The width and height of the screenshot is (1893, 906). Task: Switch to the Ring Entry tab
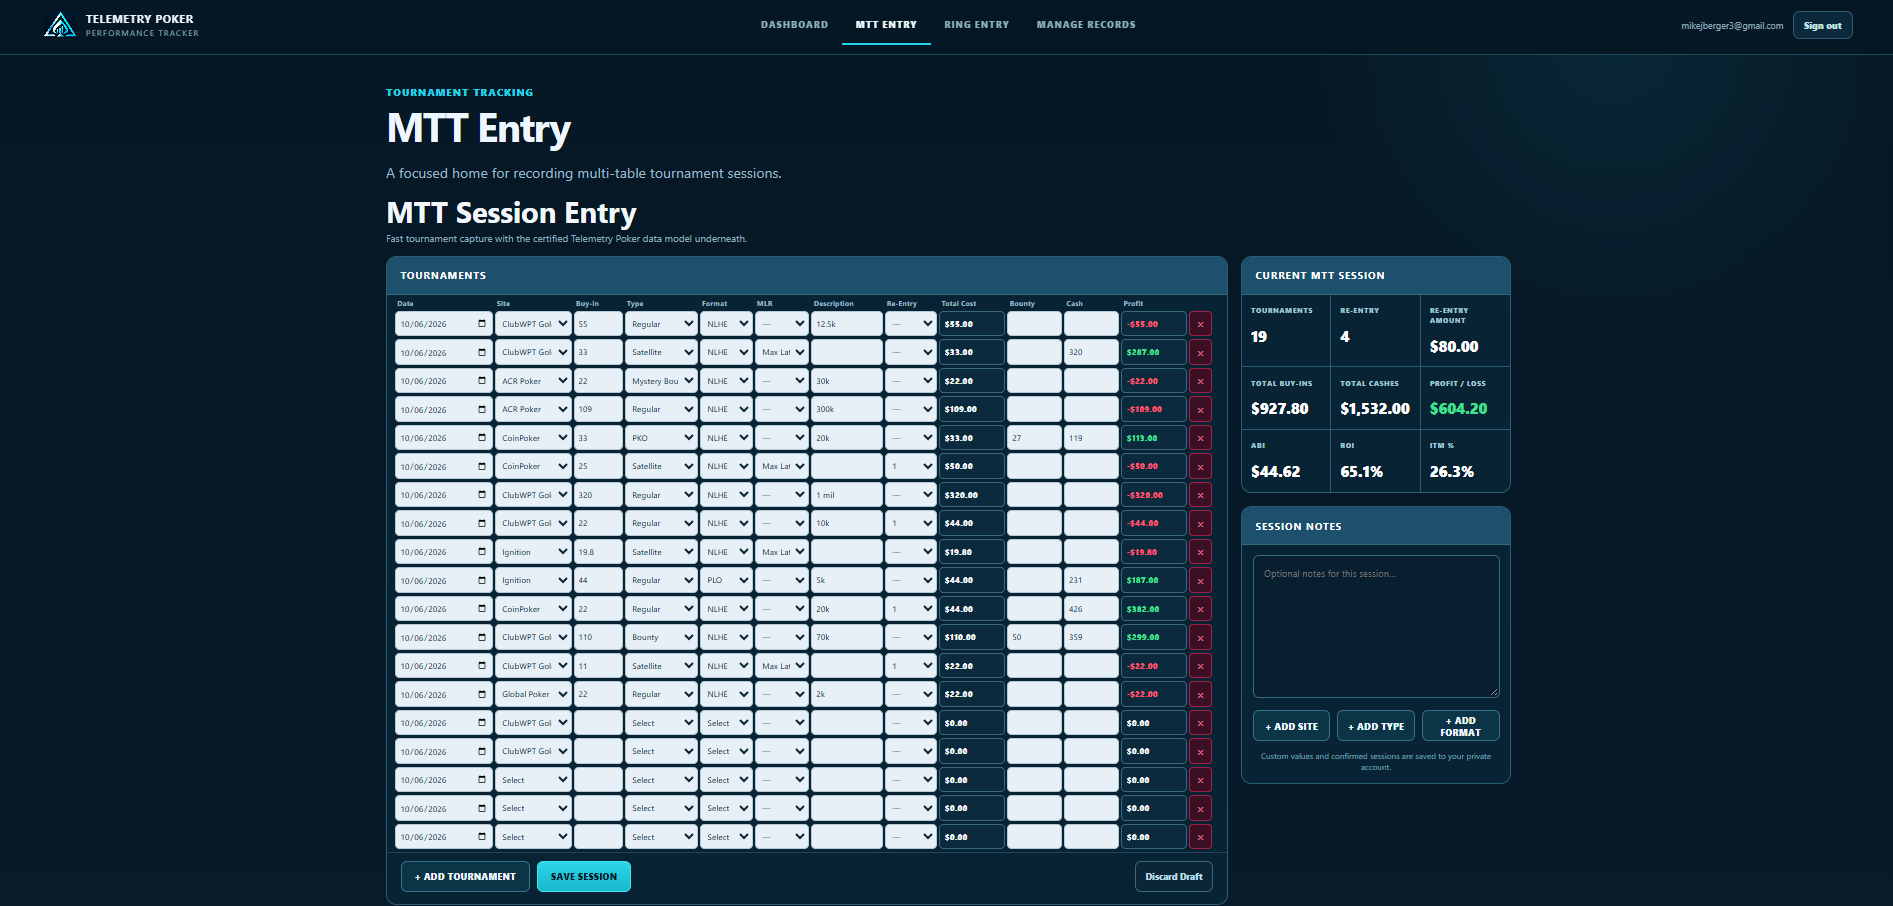pyautogui.click(x=977, y=25)
